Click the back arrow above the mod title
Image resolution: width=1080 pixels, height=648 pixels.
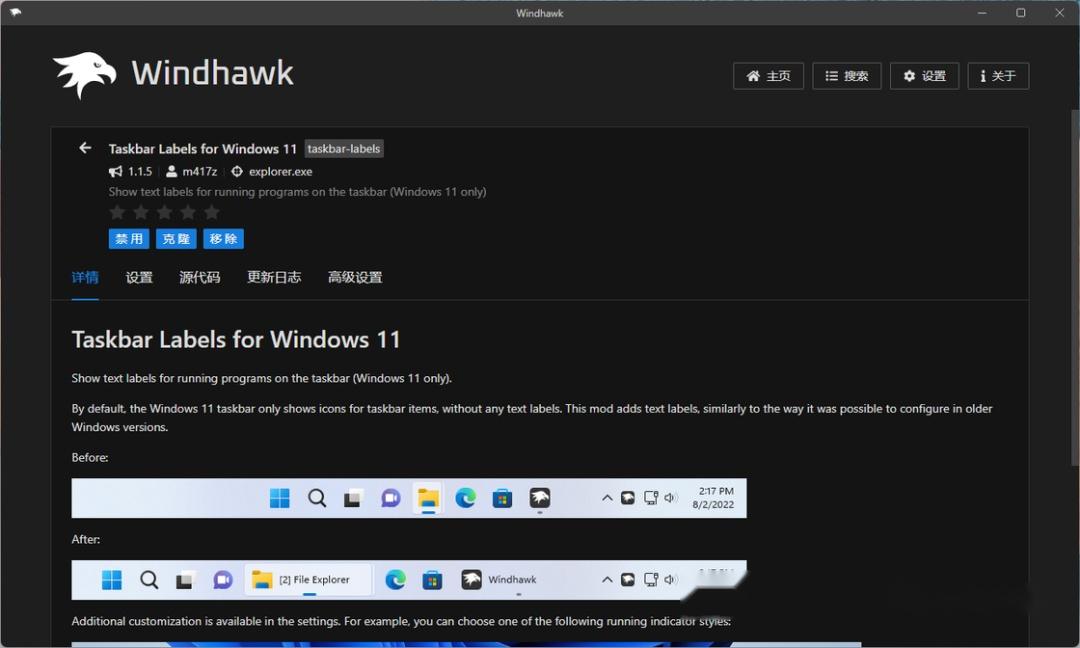pos(85,147)
